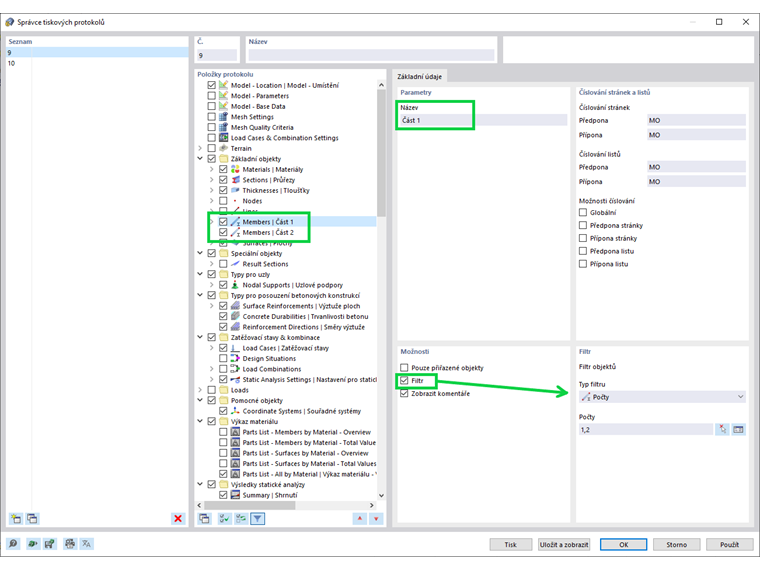Click the Sections | Průřezy icon
This screenshot has width=760, height=570.
tap(235, 180)
